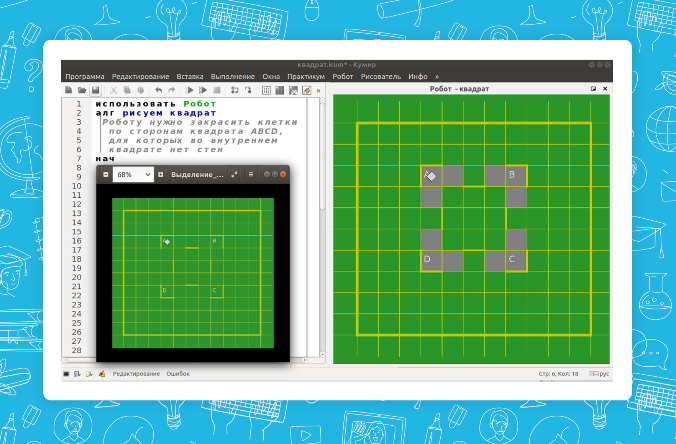Click the Open file folder icon
Image resolution: width=676 pixels, height=444 pixels.
click(x=82, y=90)
